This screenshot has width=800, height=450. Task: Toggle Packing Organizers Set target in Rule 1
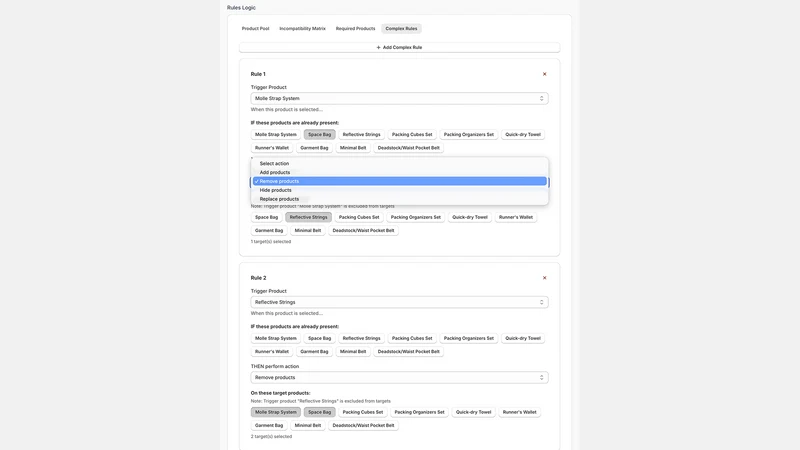tap(416, 217)
